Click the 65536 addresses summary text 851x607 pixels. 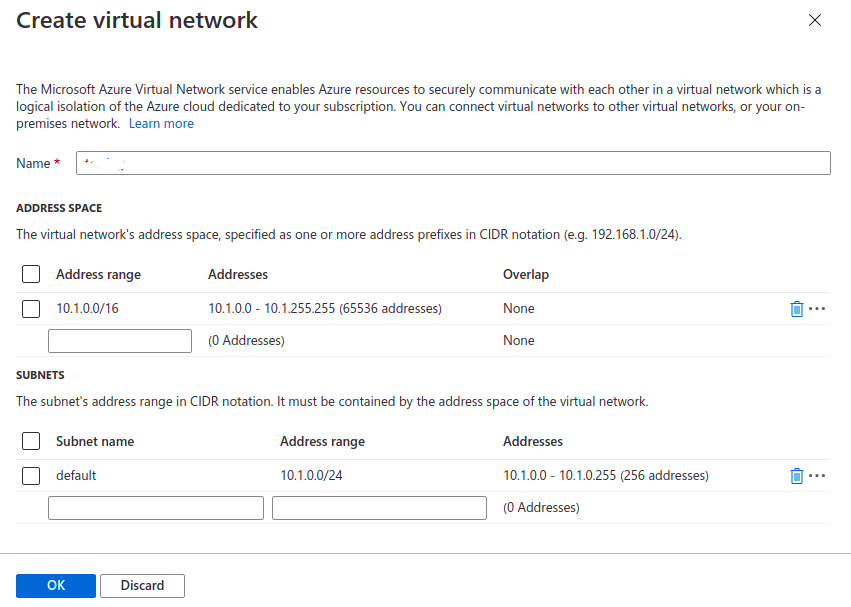coord(325,308)
